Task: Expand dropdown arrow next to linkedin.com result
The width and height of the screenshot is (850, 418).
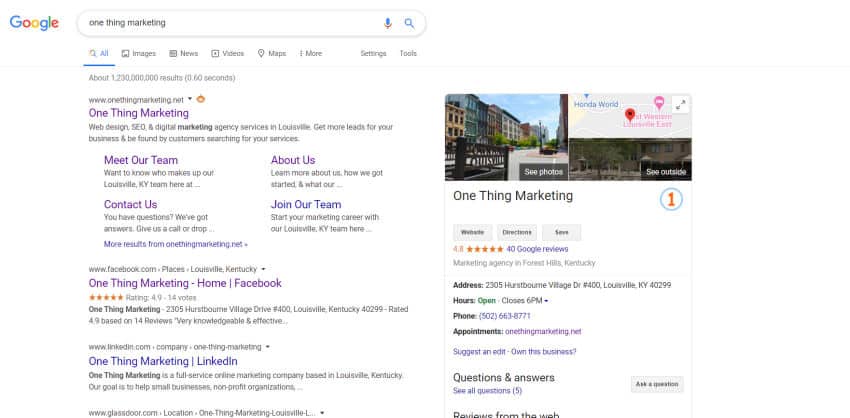Action: [268, 347]
